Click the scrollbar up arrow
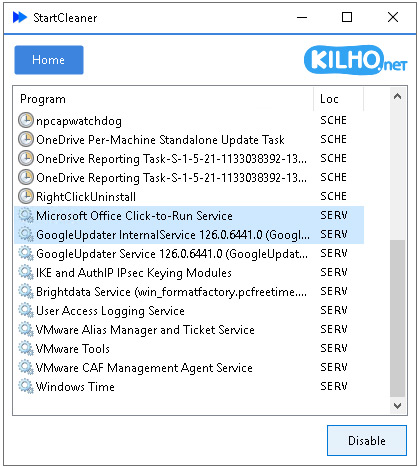This screenshot has width=419, height=467. [x=397, y=97]
